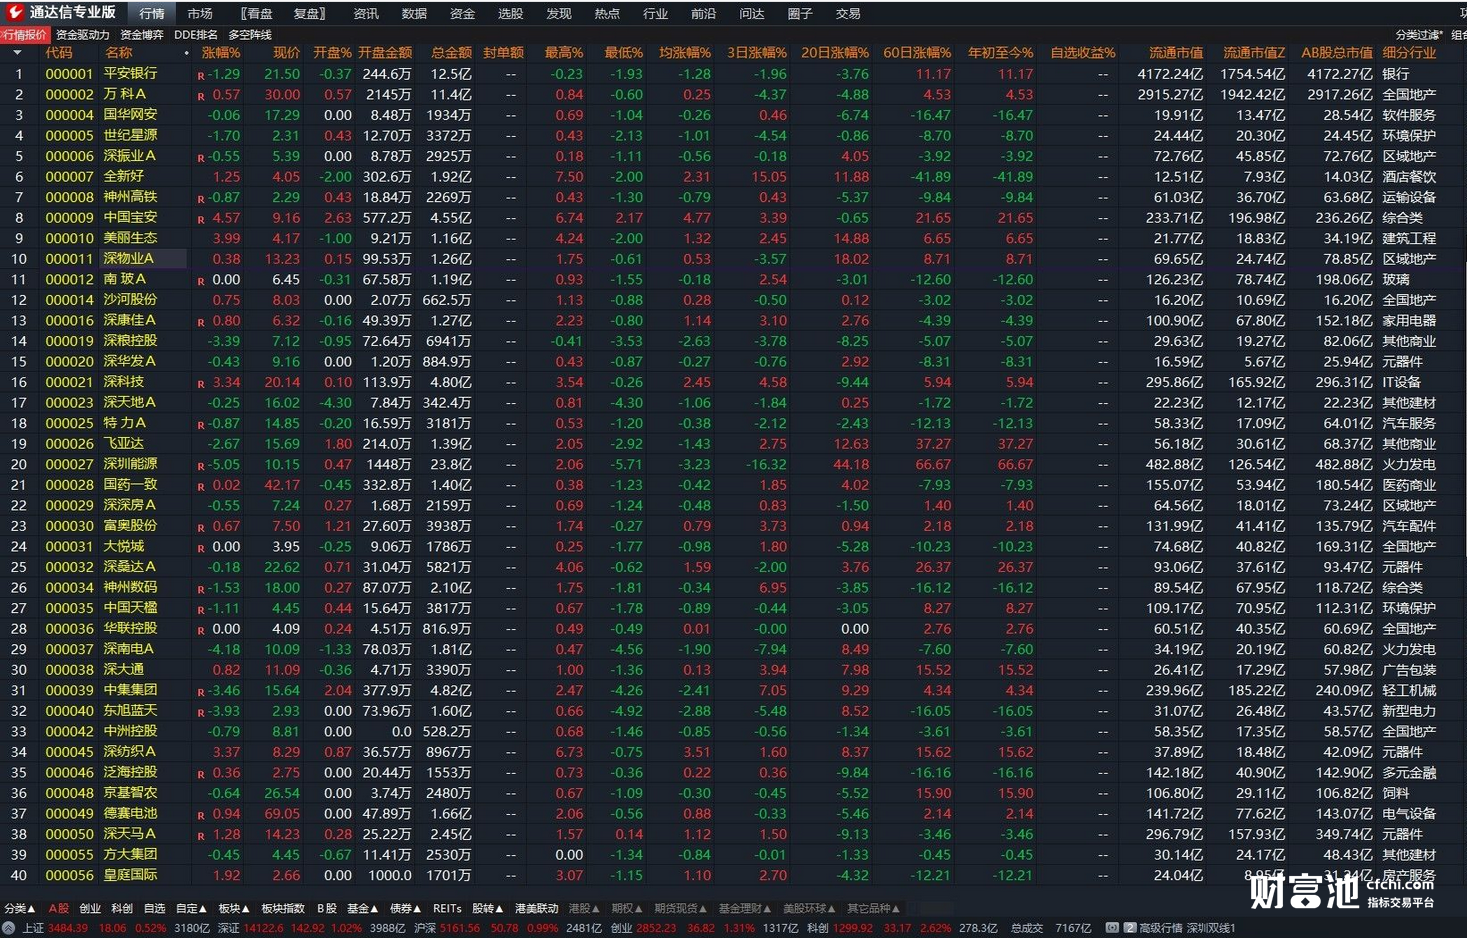Open the 市场 menu

200,13
